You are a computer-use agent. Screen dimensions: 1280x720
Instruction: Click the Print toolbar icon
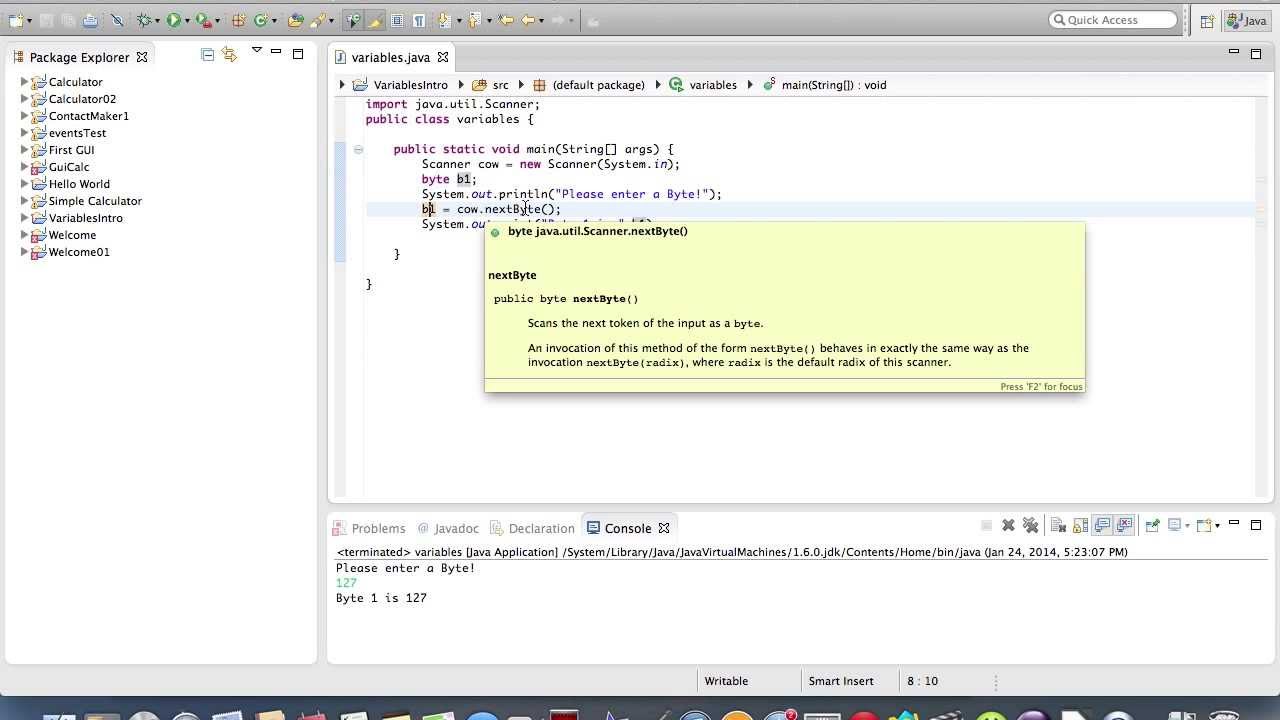[90, 20]
